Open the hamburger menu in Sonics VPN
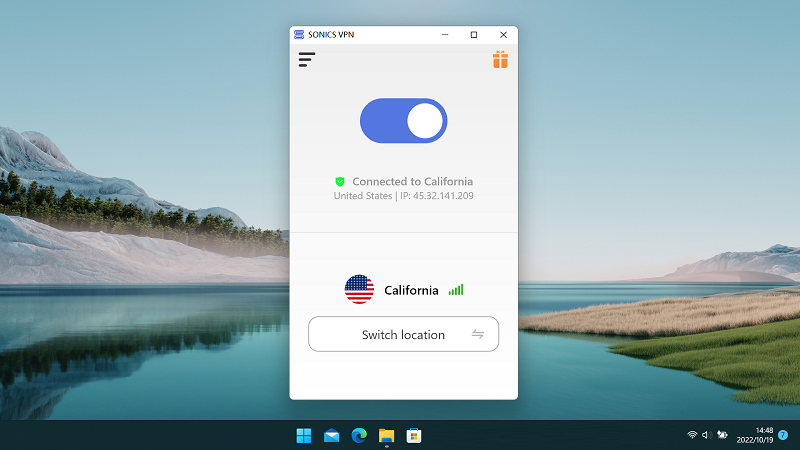The width and height of the screenshot is (800, 450). point(307,60)
